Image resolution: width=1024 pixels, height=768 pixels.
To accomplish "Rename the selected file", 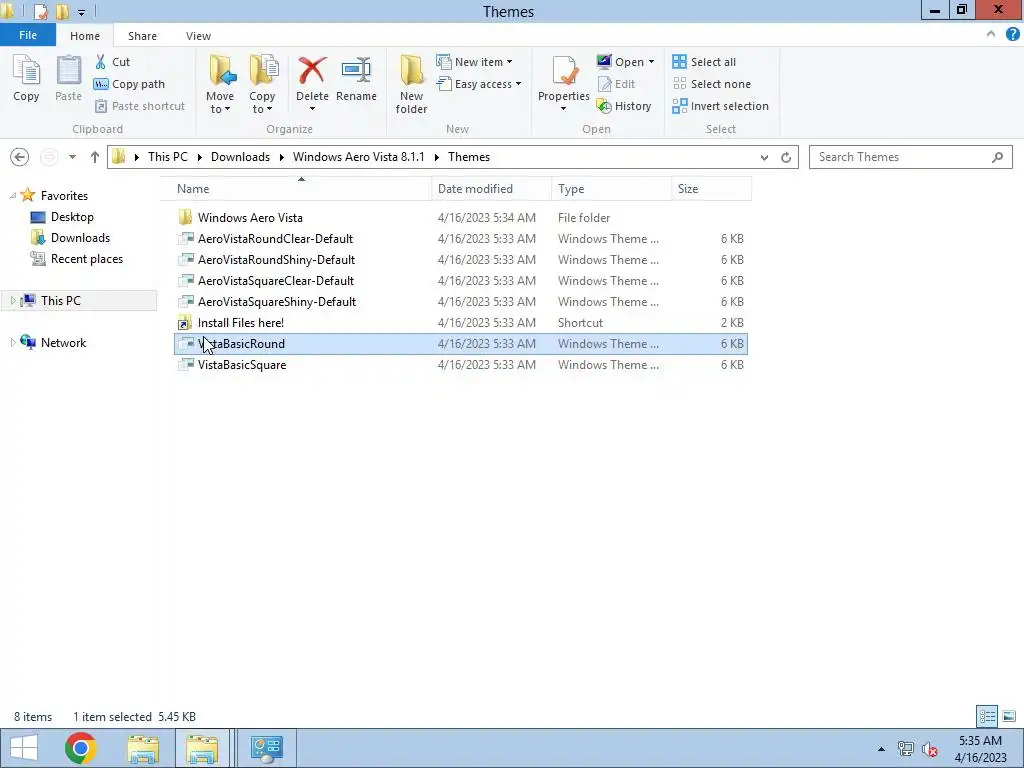I will 356,78.
